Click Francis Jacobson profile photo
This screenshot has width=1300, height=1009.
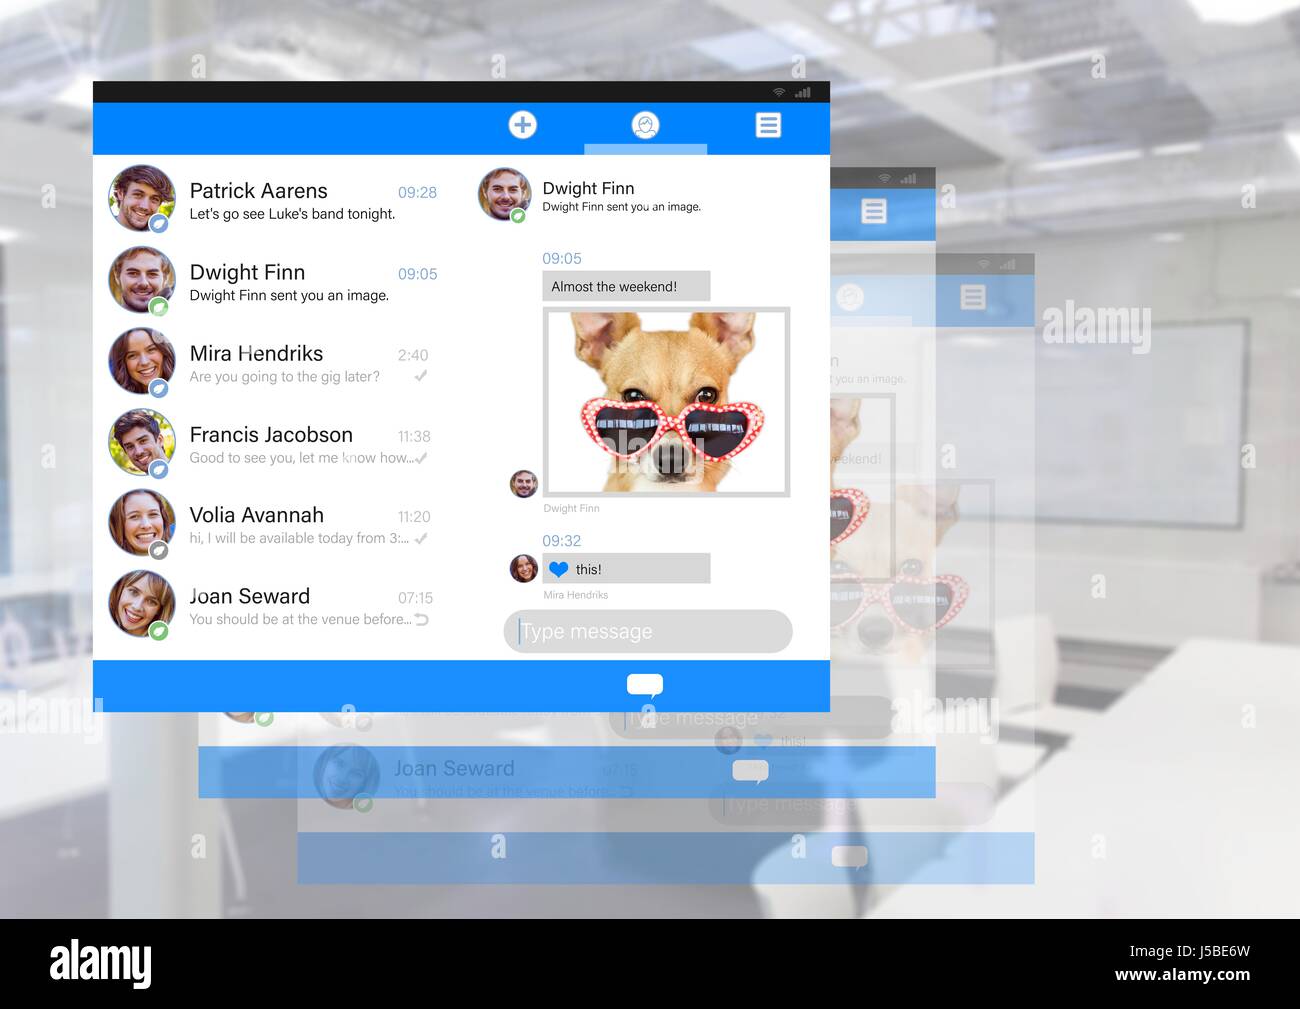click(141, 441)
